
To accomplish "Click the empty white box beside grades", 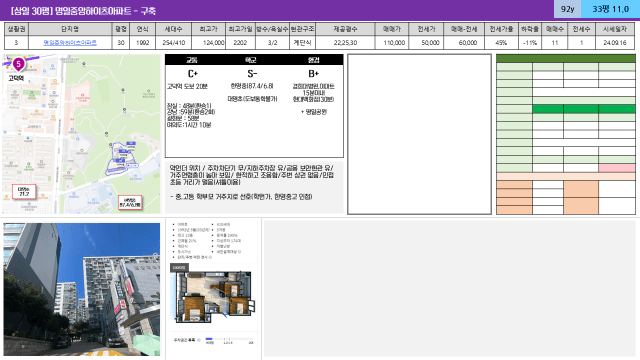I will coord(419,134).
